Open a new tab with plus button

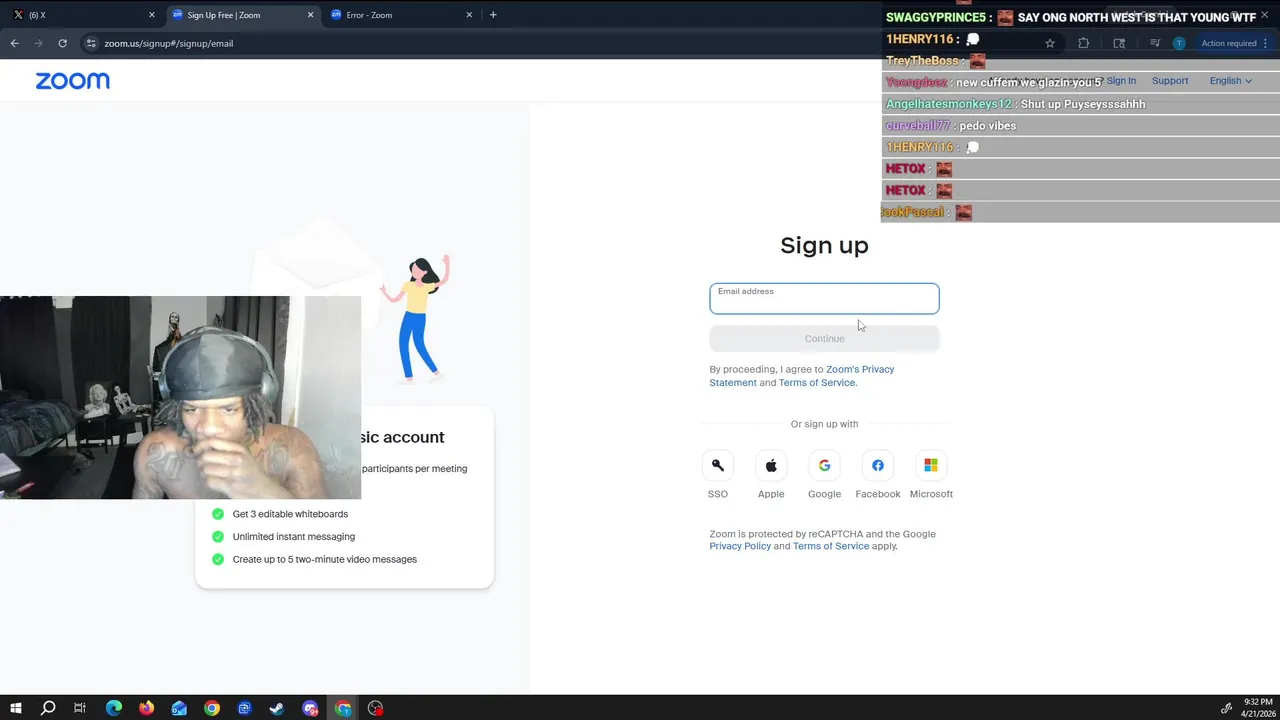[x=493, y=15]
